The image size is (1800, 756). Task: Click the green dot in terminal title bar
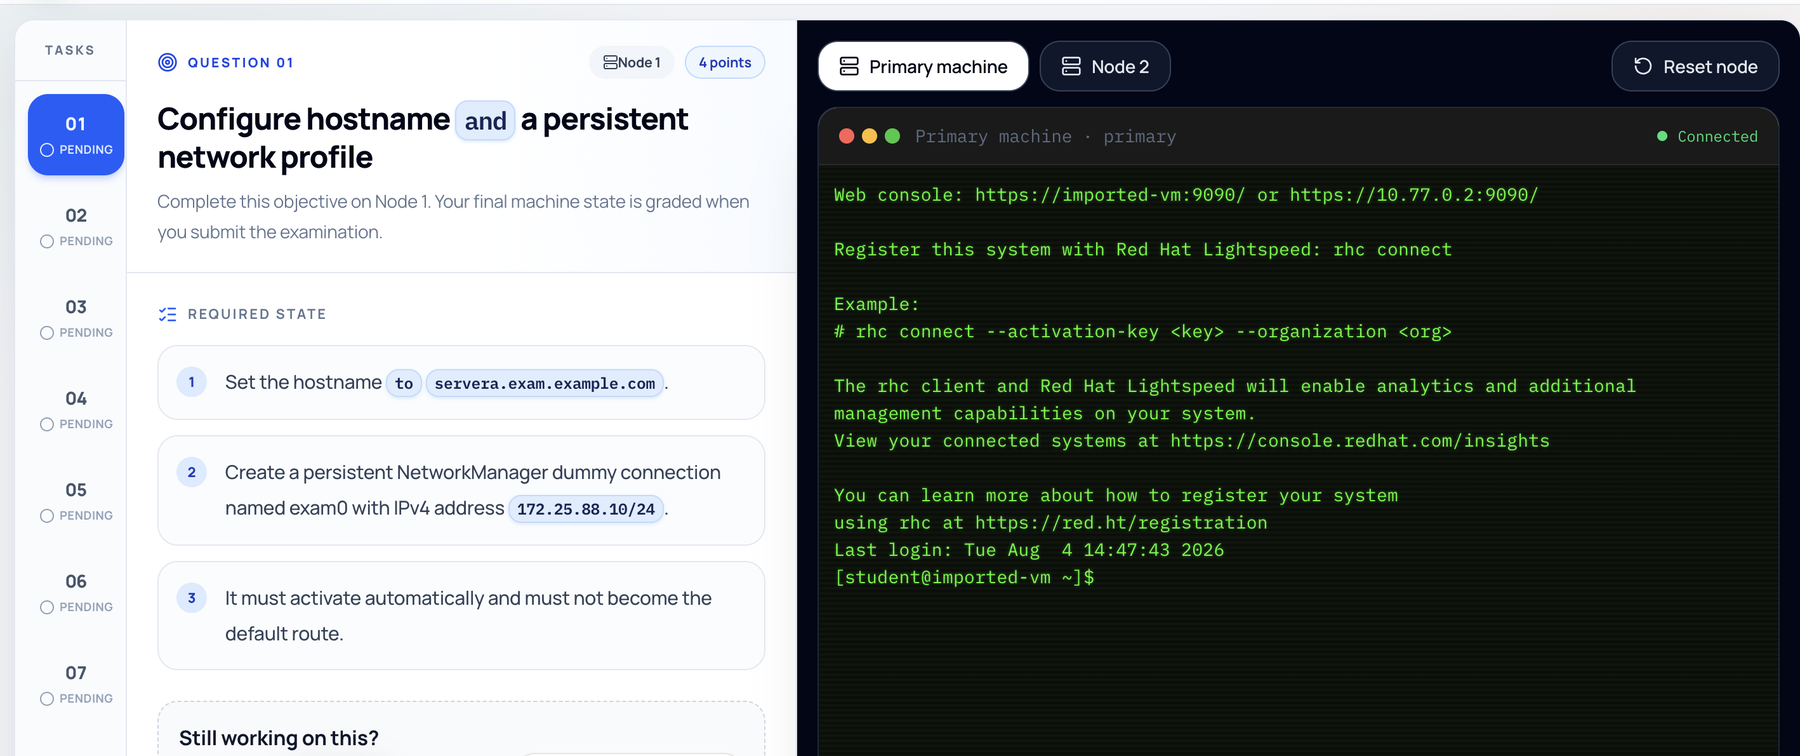click(x=892, y=136)
